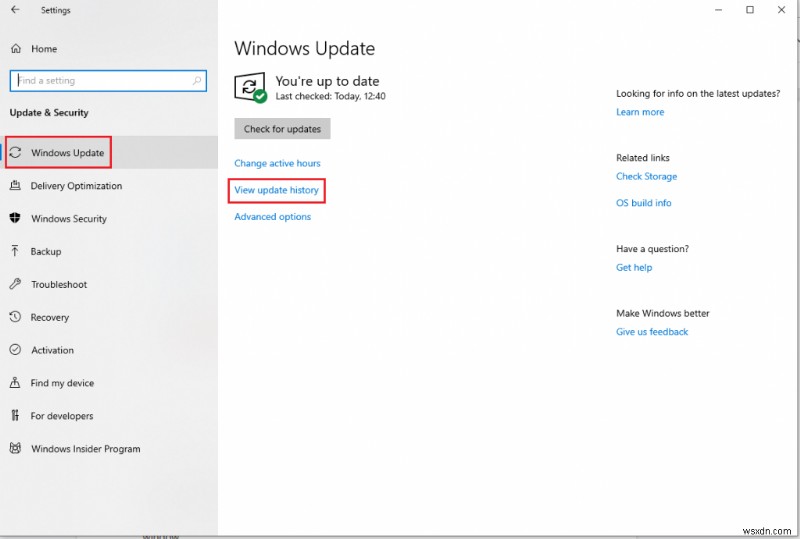The image size is (800, 539).
Task: Click the Get help link
Action: coord(634,267)
